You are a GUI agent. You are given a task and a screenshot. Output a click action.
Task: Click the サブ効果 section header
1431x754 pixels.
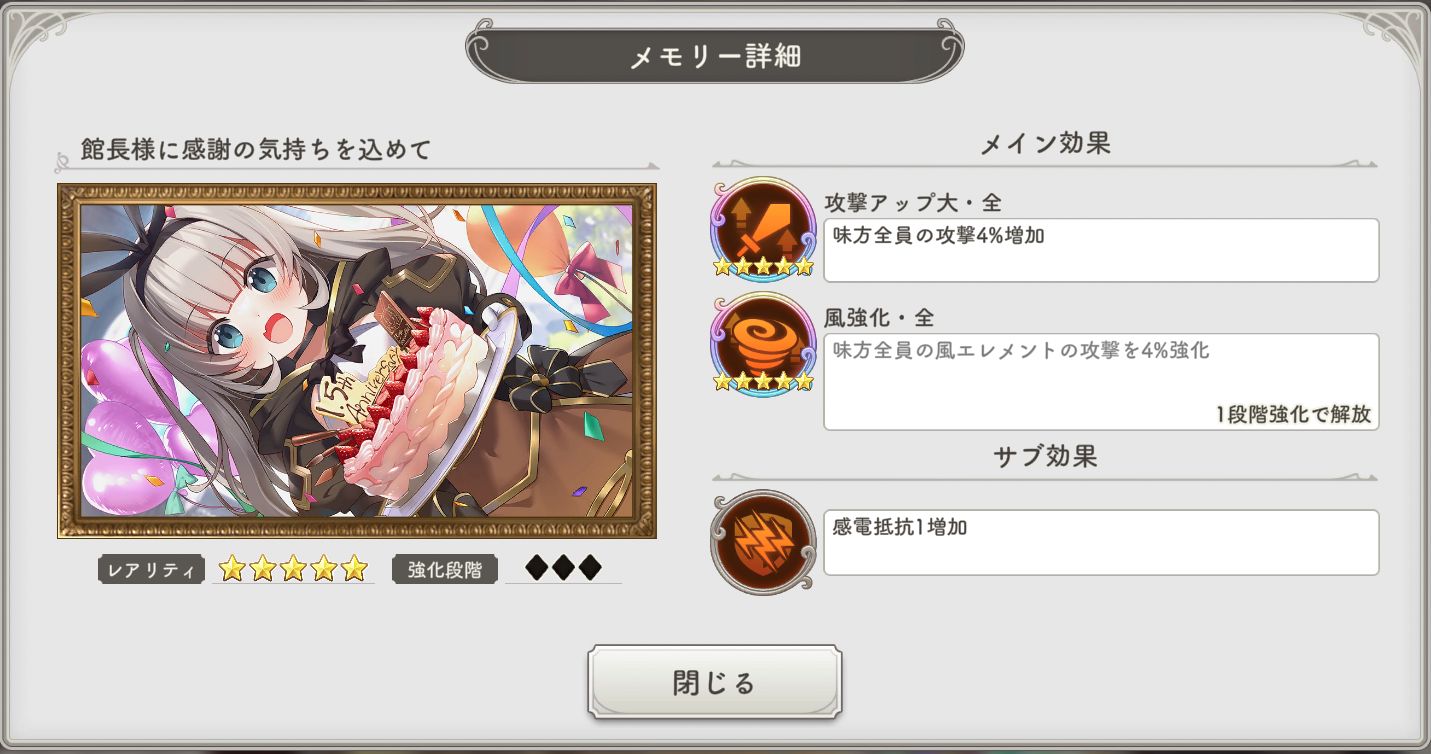click(x=1045, y=457)
